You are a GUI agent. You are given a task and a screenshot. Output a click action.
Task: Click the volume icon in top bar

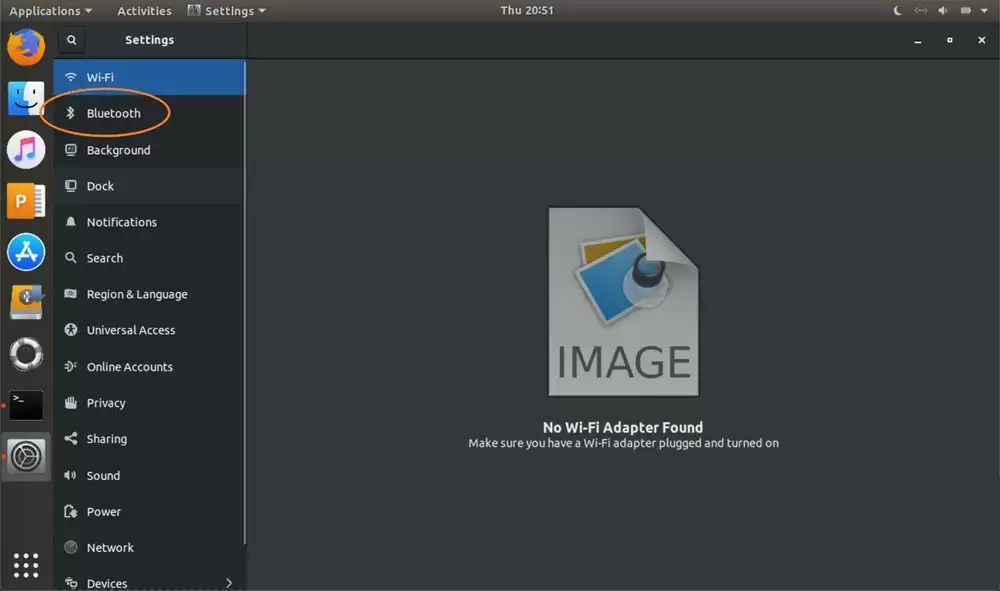point(943,10)
